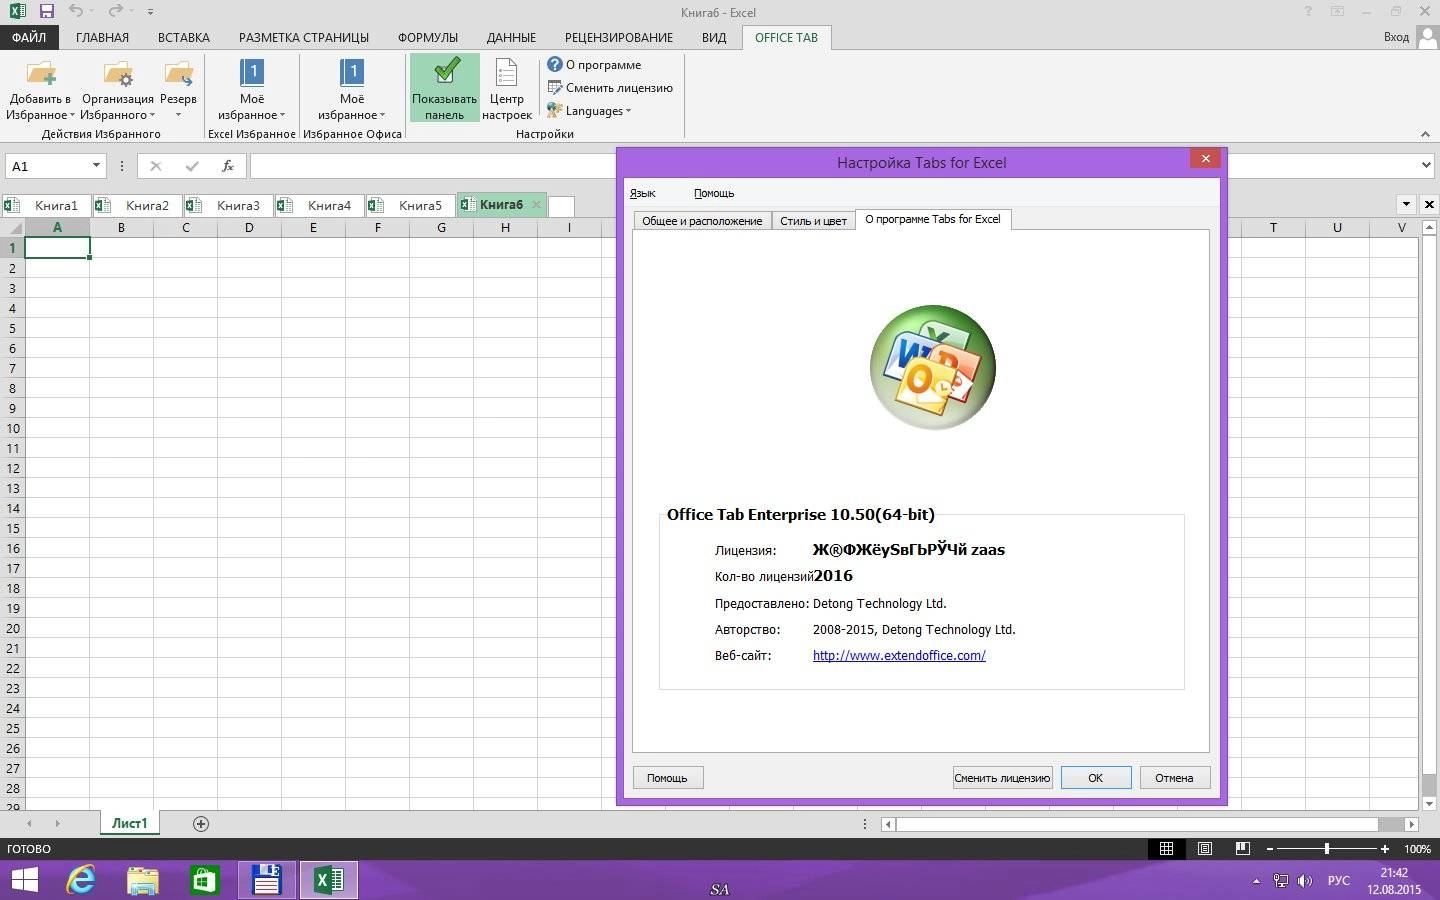1440x900 pixels.
Task: Click the Undo arrow in quick access toolbar
Action: [76, 12]
